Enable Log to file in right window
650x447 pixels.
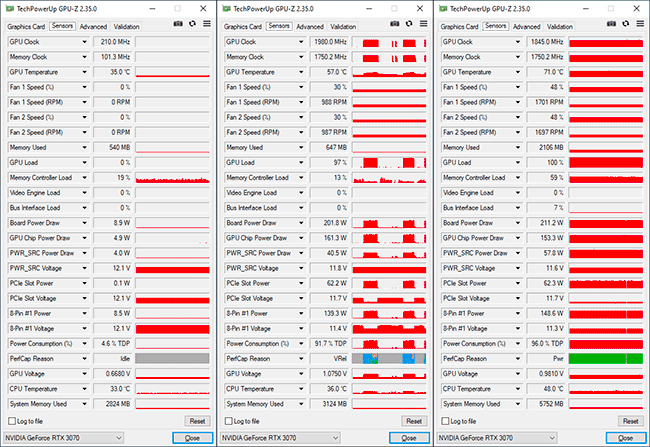click(x=446, y=421)
